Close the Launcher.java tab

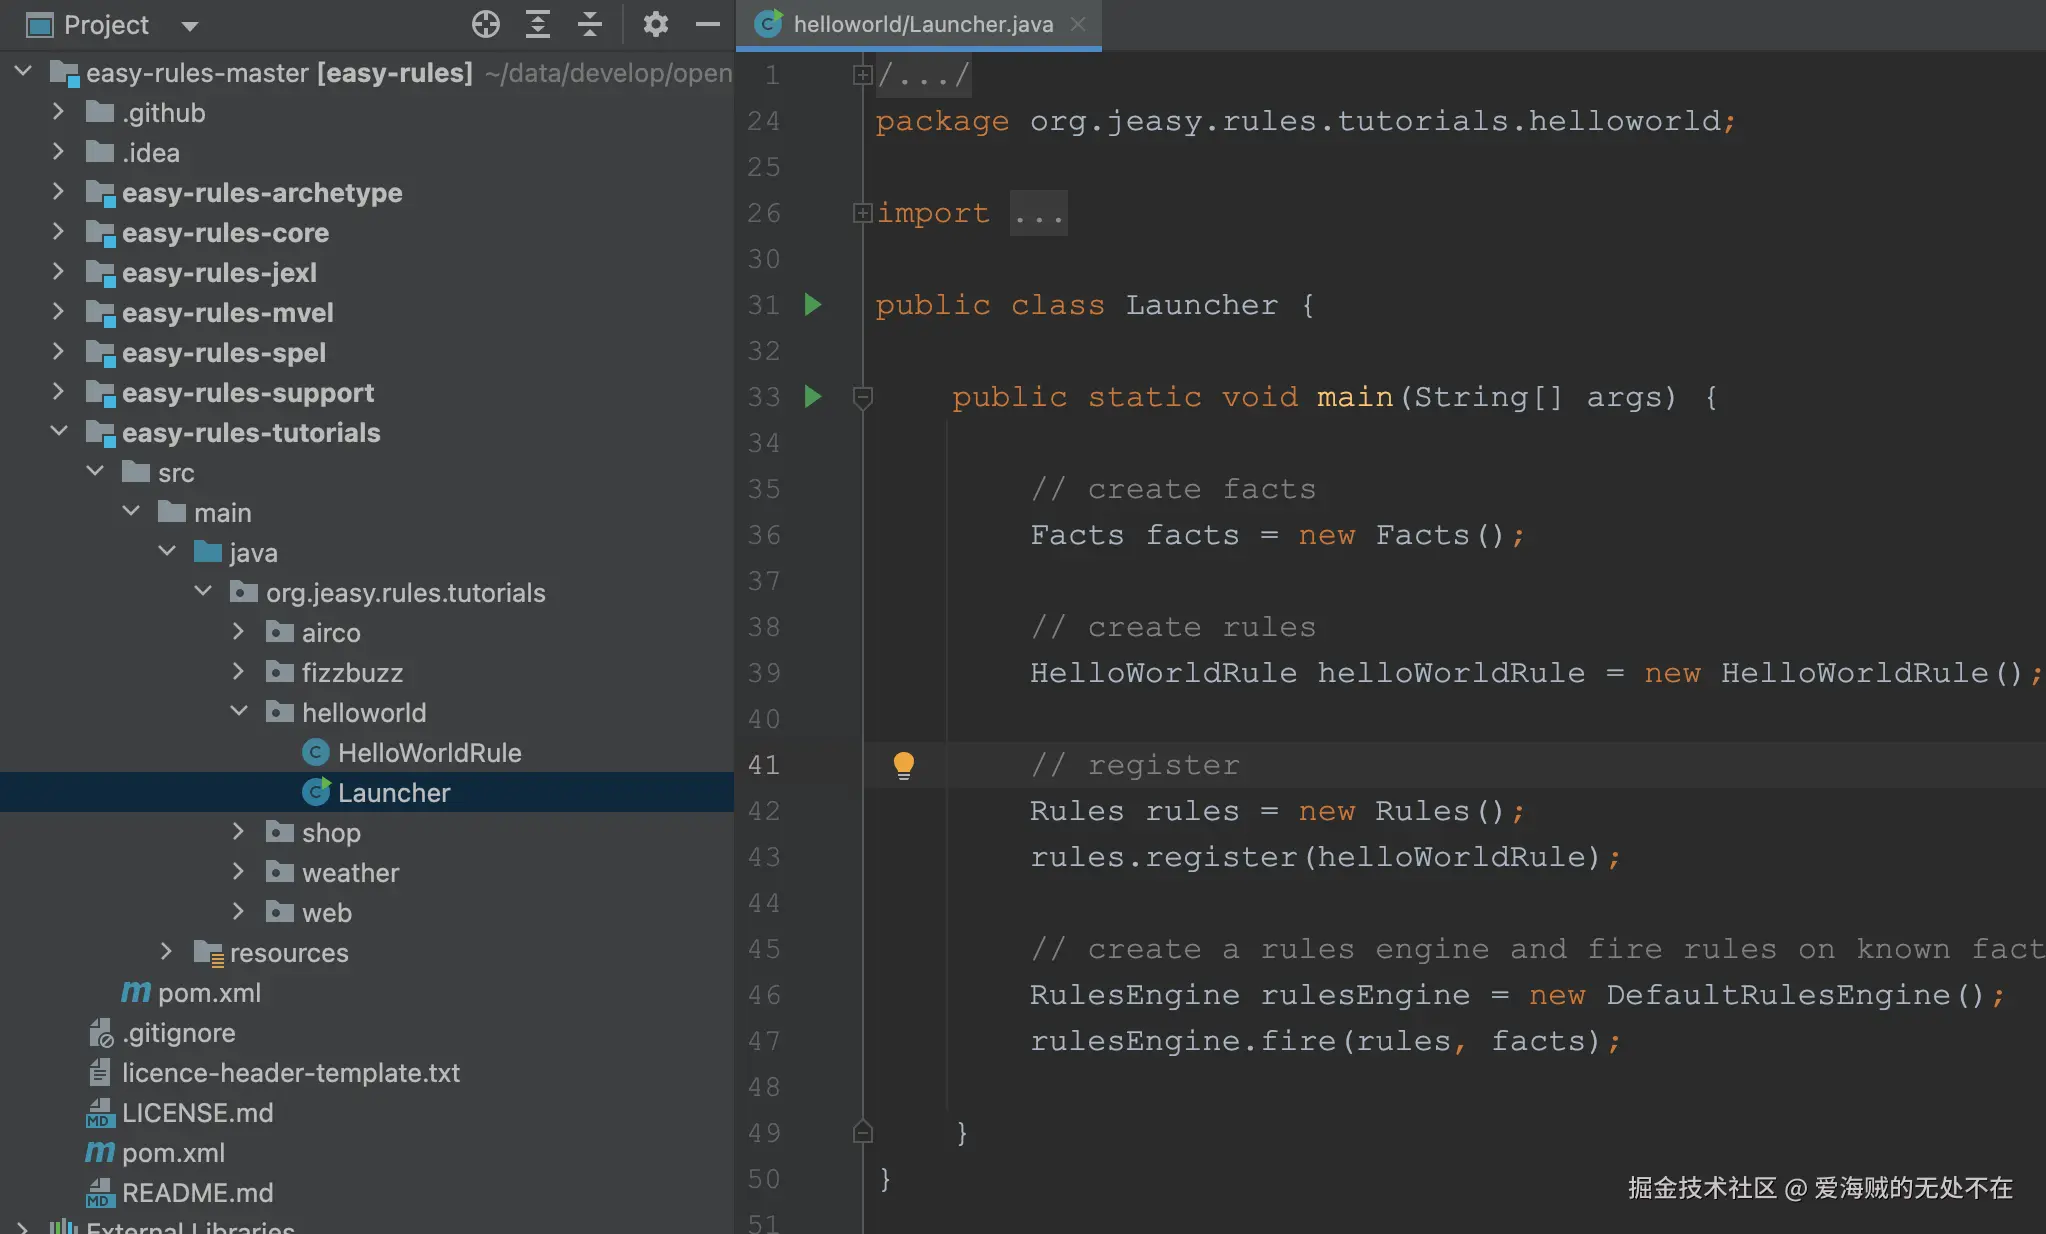(1078, 24)
